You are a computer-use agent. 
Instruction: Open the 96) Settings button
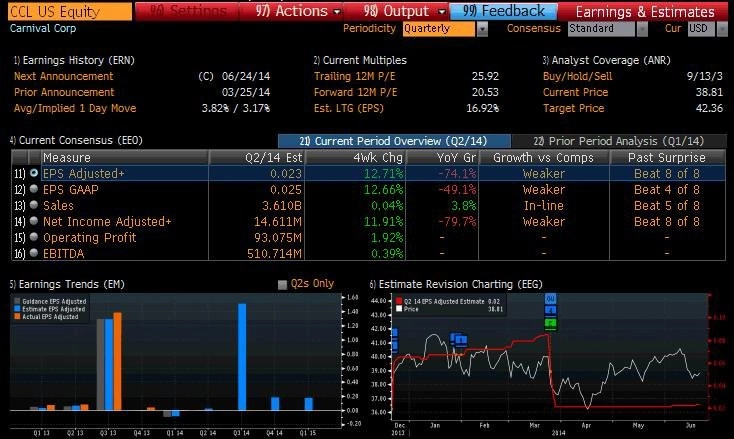tap(188, 11)
